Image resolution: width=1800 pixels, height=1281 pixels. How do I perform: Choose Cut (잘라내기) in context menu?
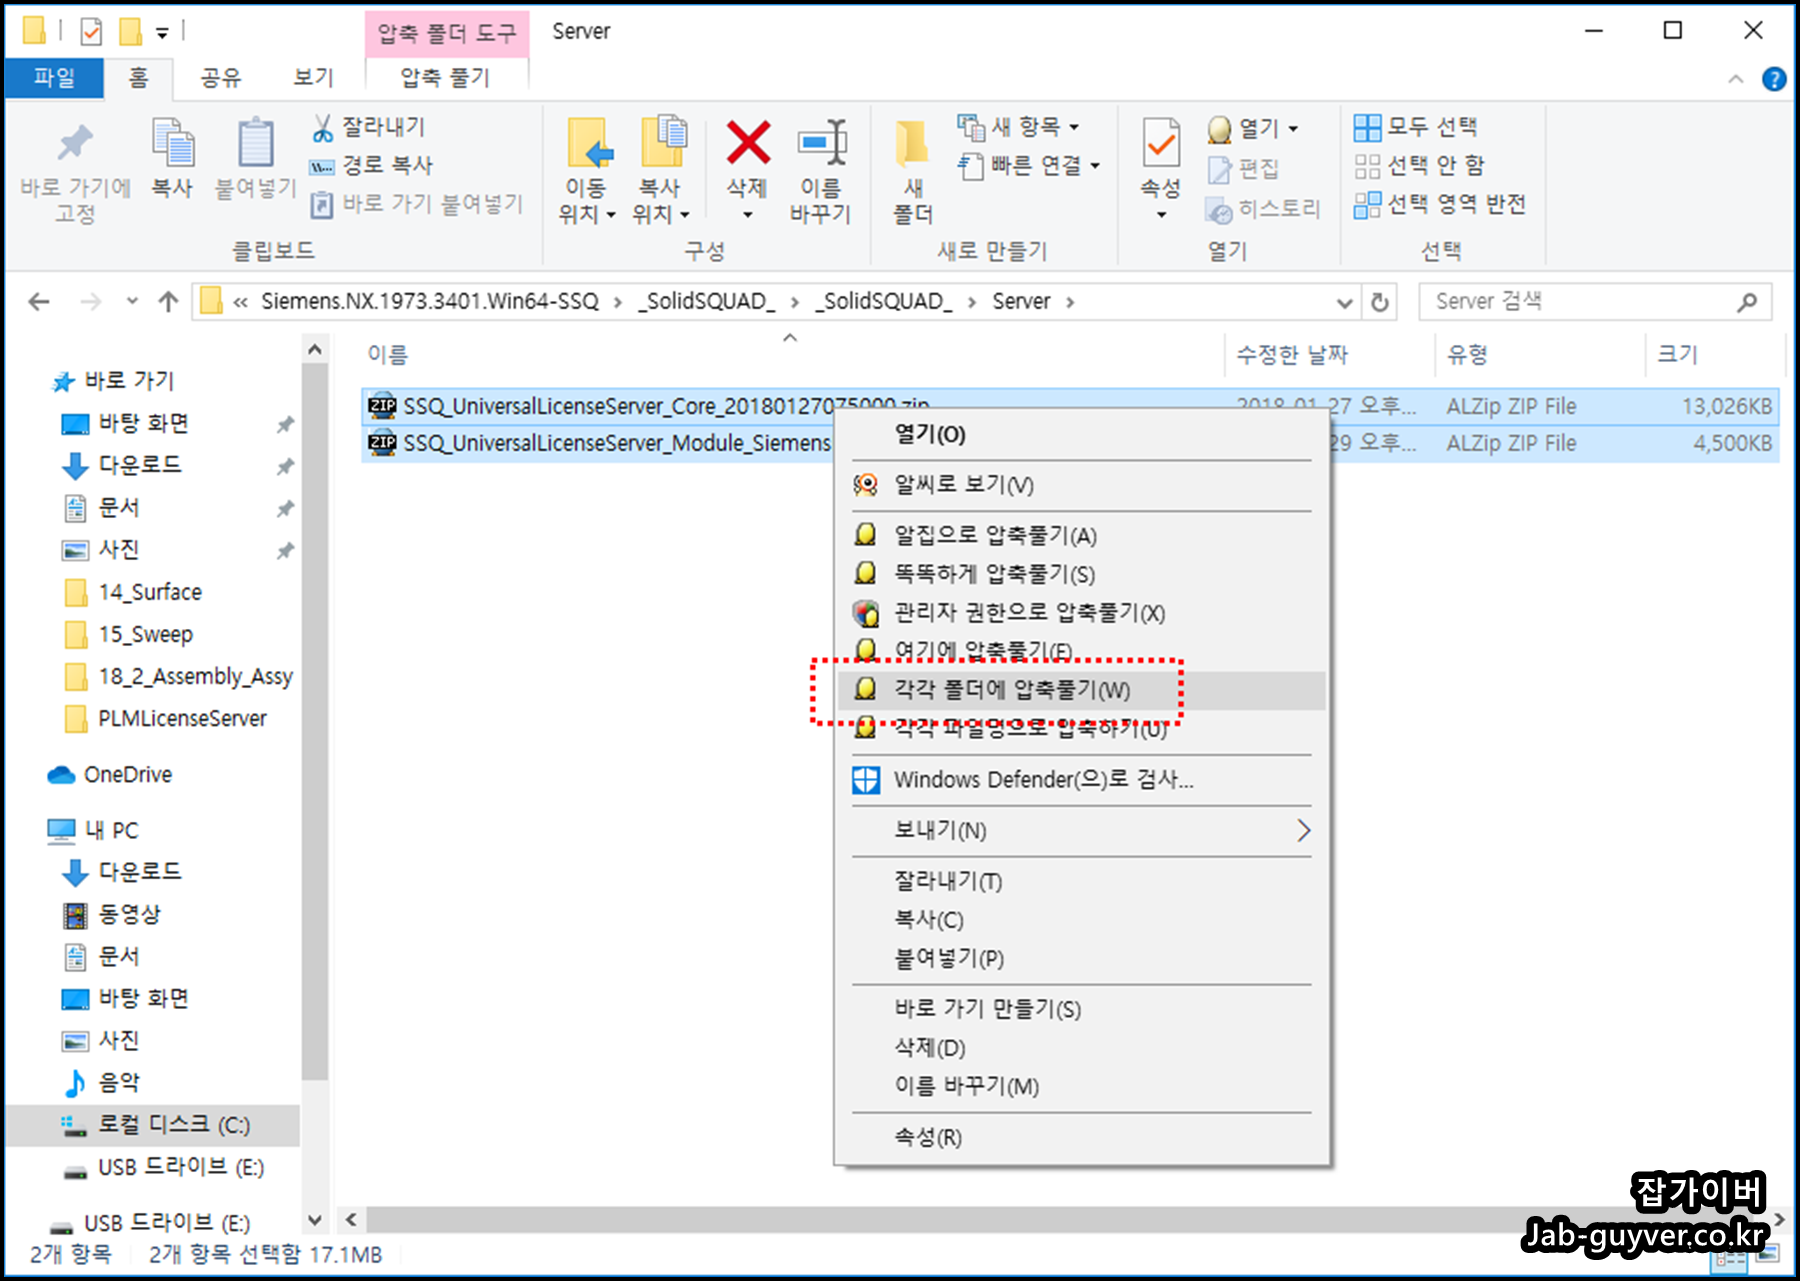point(1082,881)
